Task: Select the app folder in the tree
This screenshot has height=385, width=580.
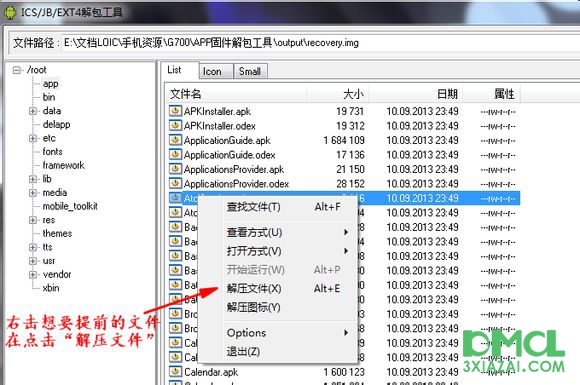Action: coord(50,84)
